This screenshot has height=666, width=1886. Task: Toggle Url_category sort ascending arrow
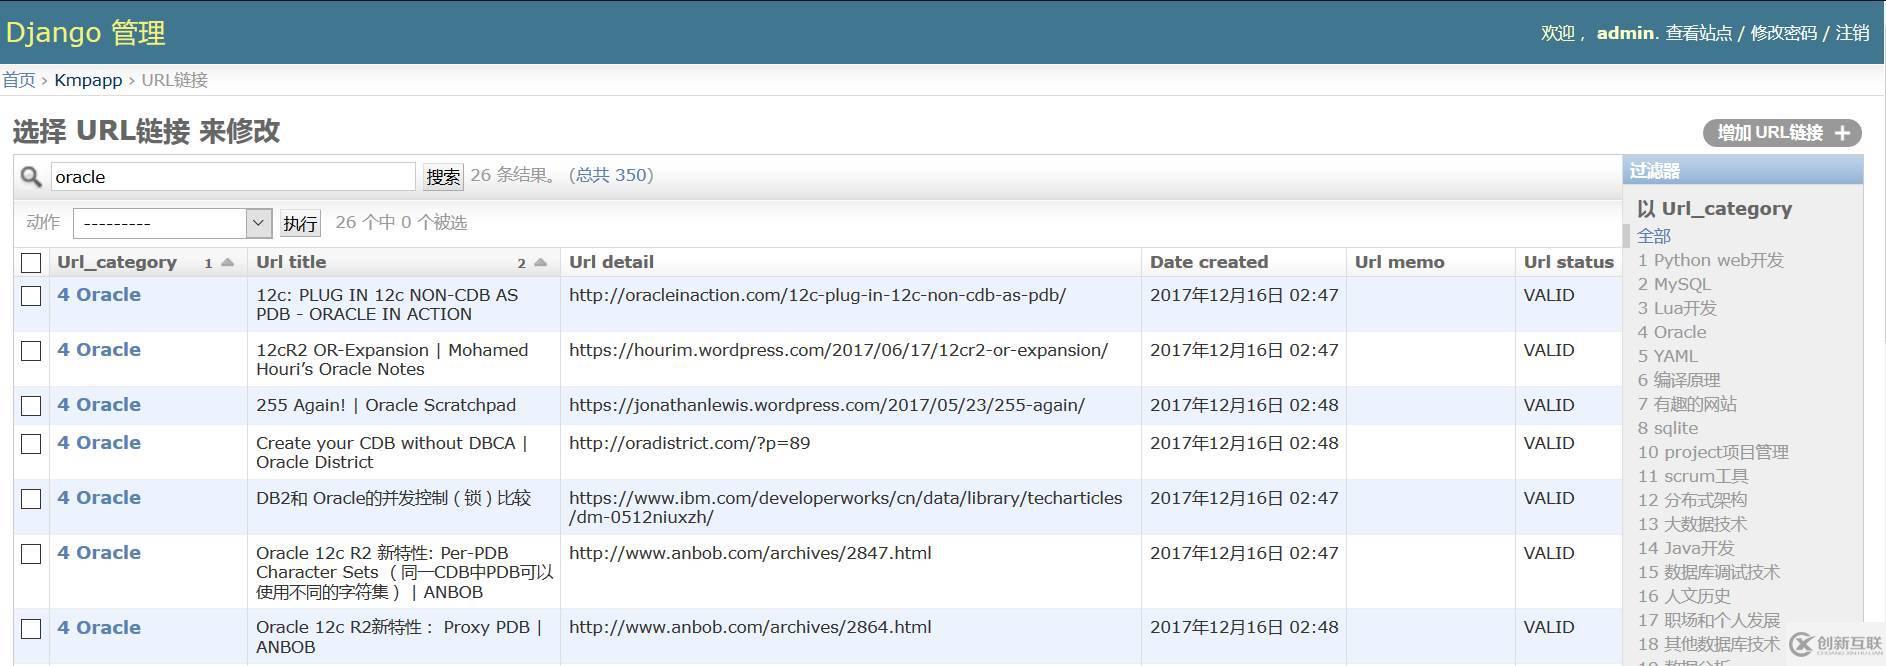click(x=228, y=262)
